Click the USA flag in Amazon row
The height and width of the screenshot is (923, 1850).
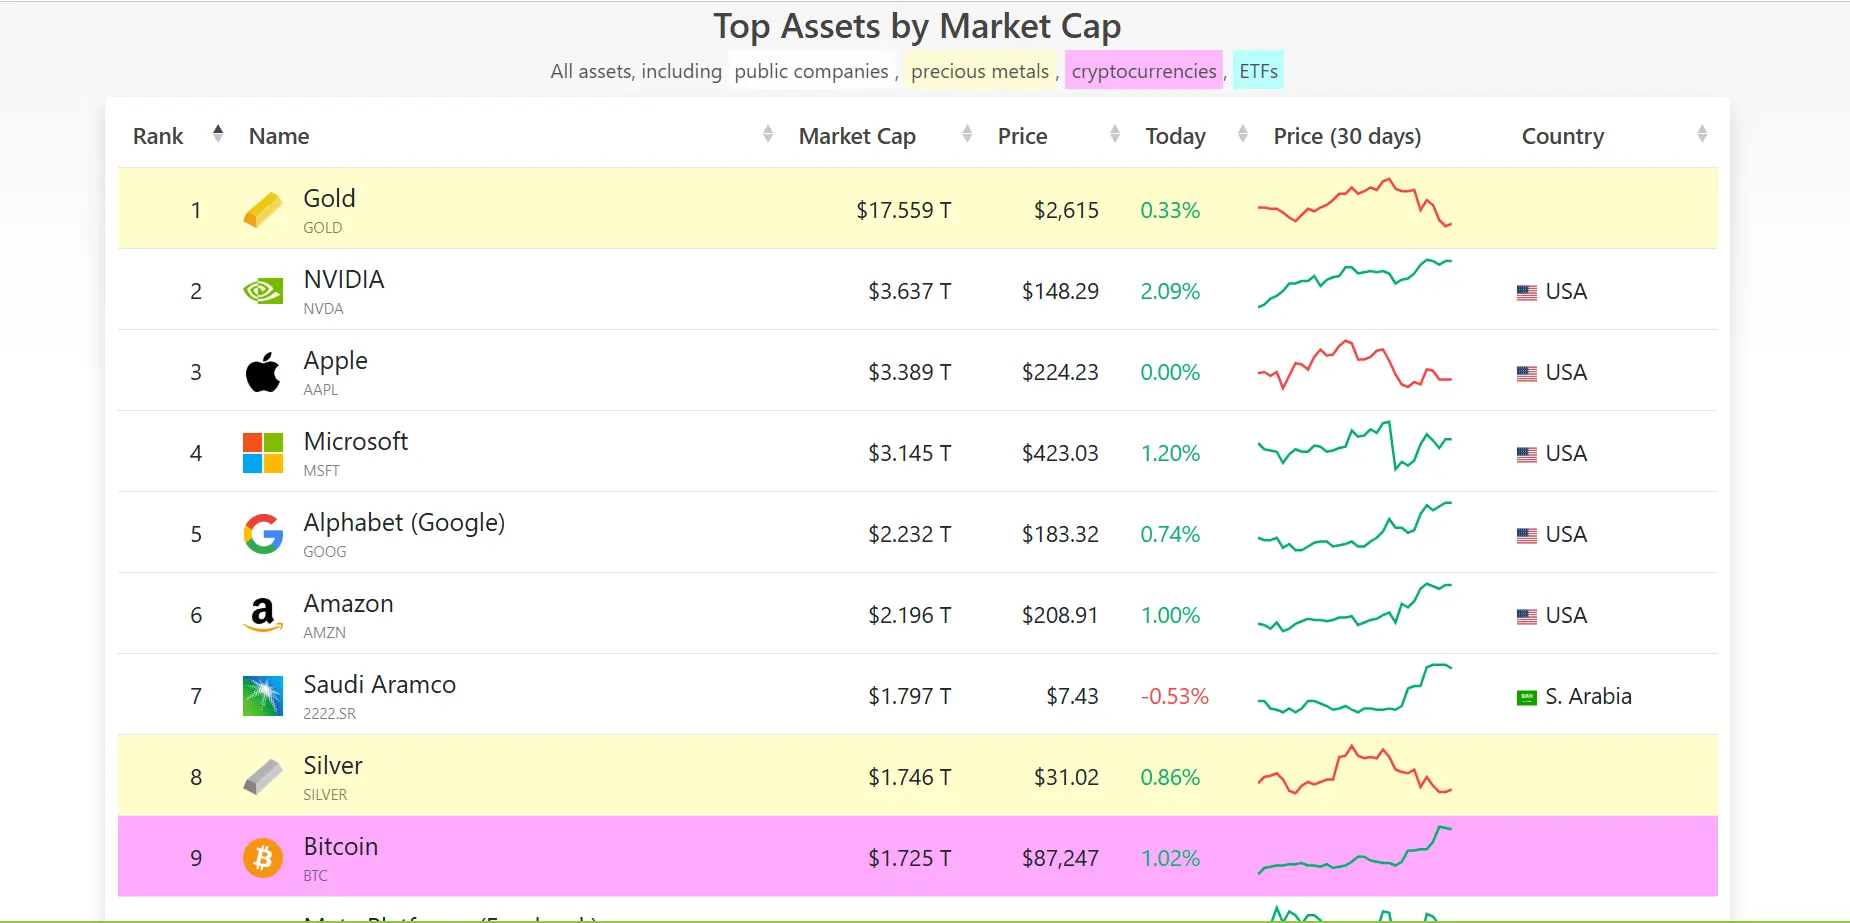click(x=1526, y=617)
